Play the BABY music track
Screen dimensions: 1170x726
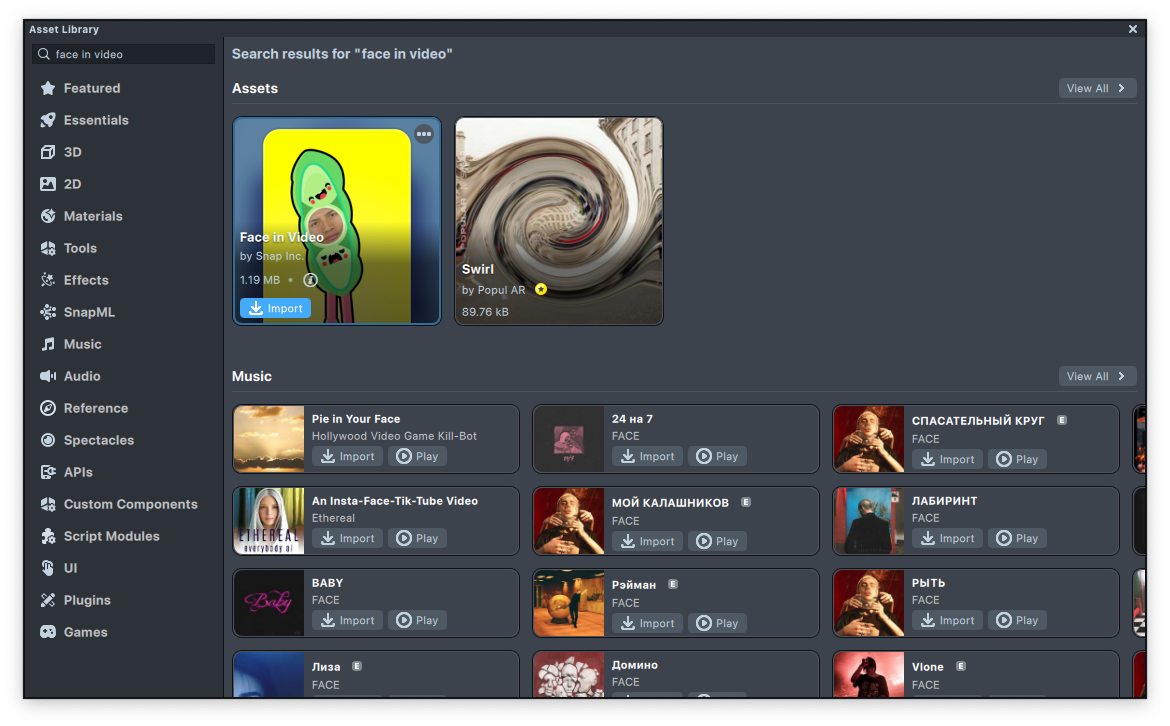(x=417, y=620)
